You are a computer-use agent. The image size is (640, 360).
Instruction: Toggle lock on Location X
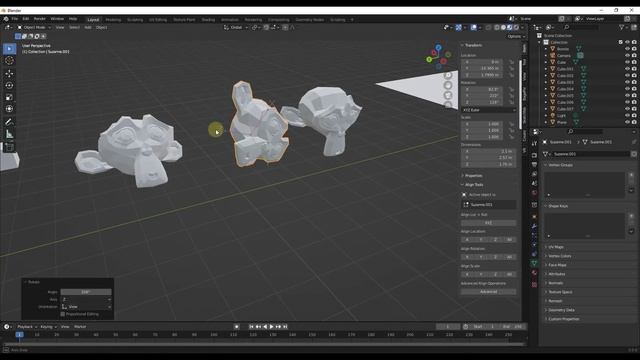[x=511, y=62]
